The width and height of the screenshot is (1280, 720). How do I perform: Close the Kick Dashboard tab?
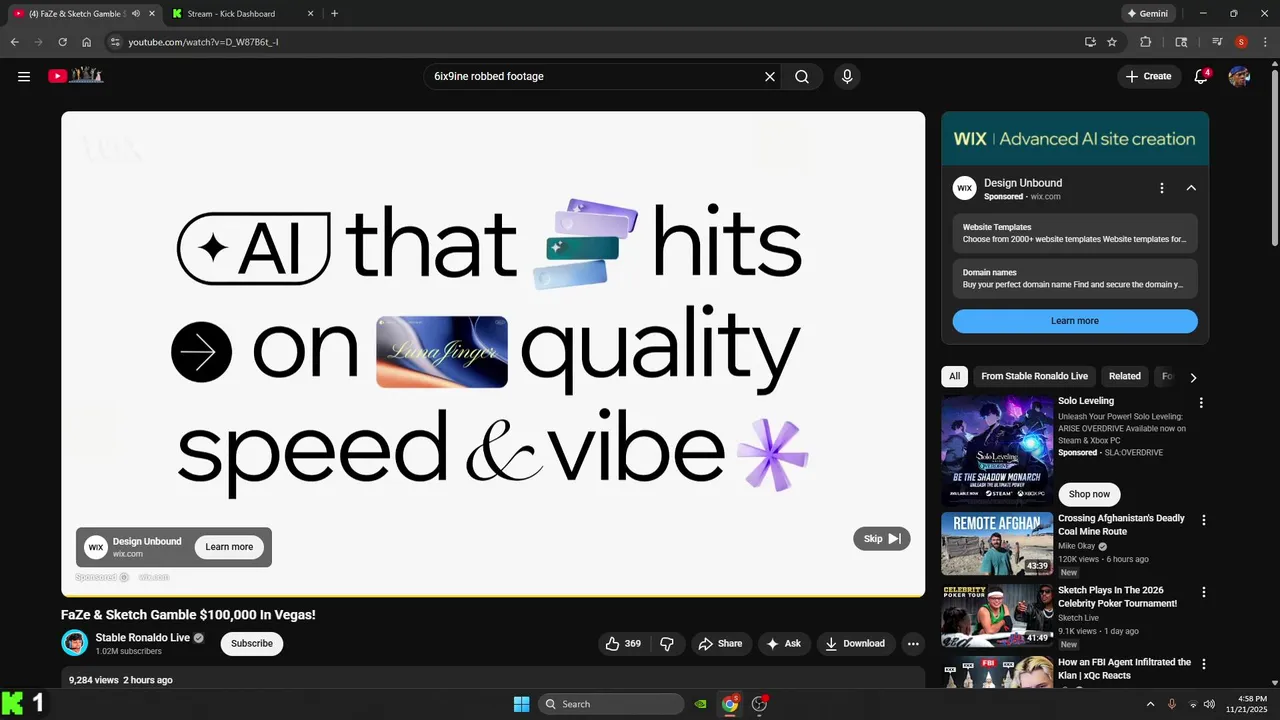click(310, 14)
